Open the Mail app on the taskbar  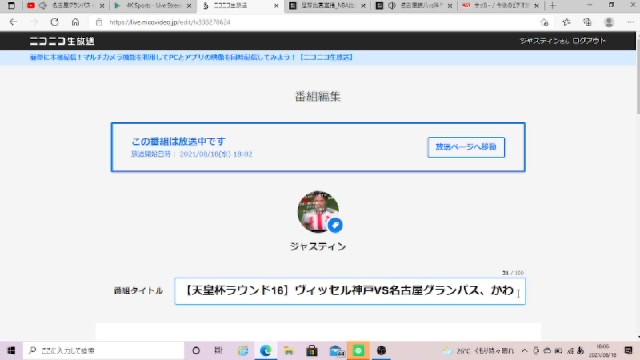click(336, 350)
